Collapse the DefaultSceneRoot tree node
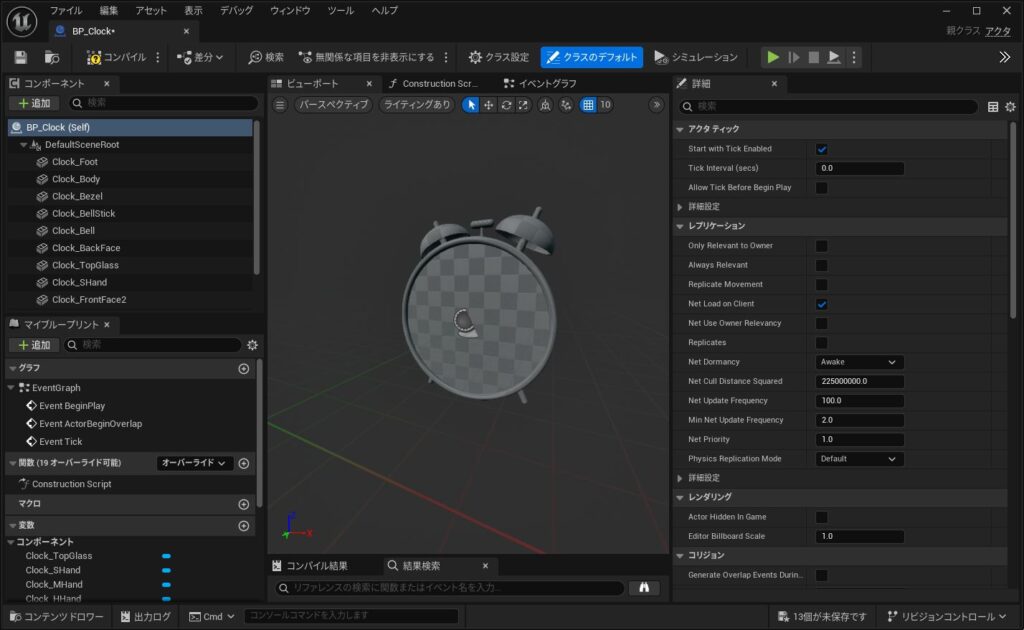 [x=23, y=145]
